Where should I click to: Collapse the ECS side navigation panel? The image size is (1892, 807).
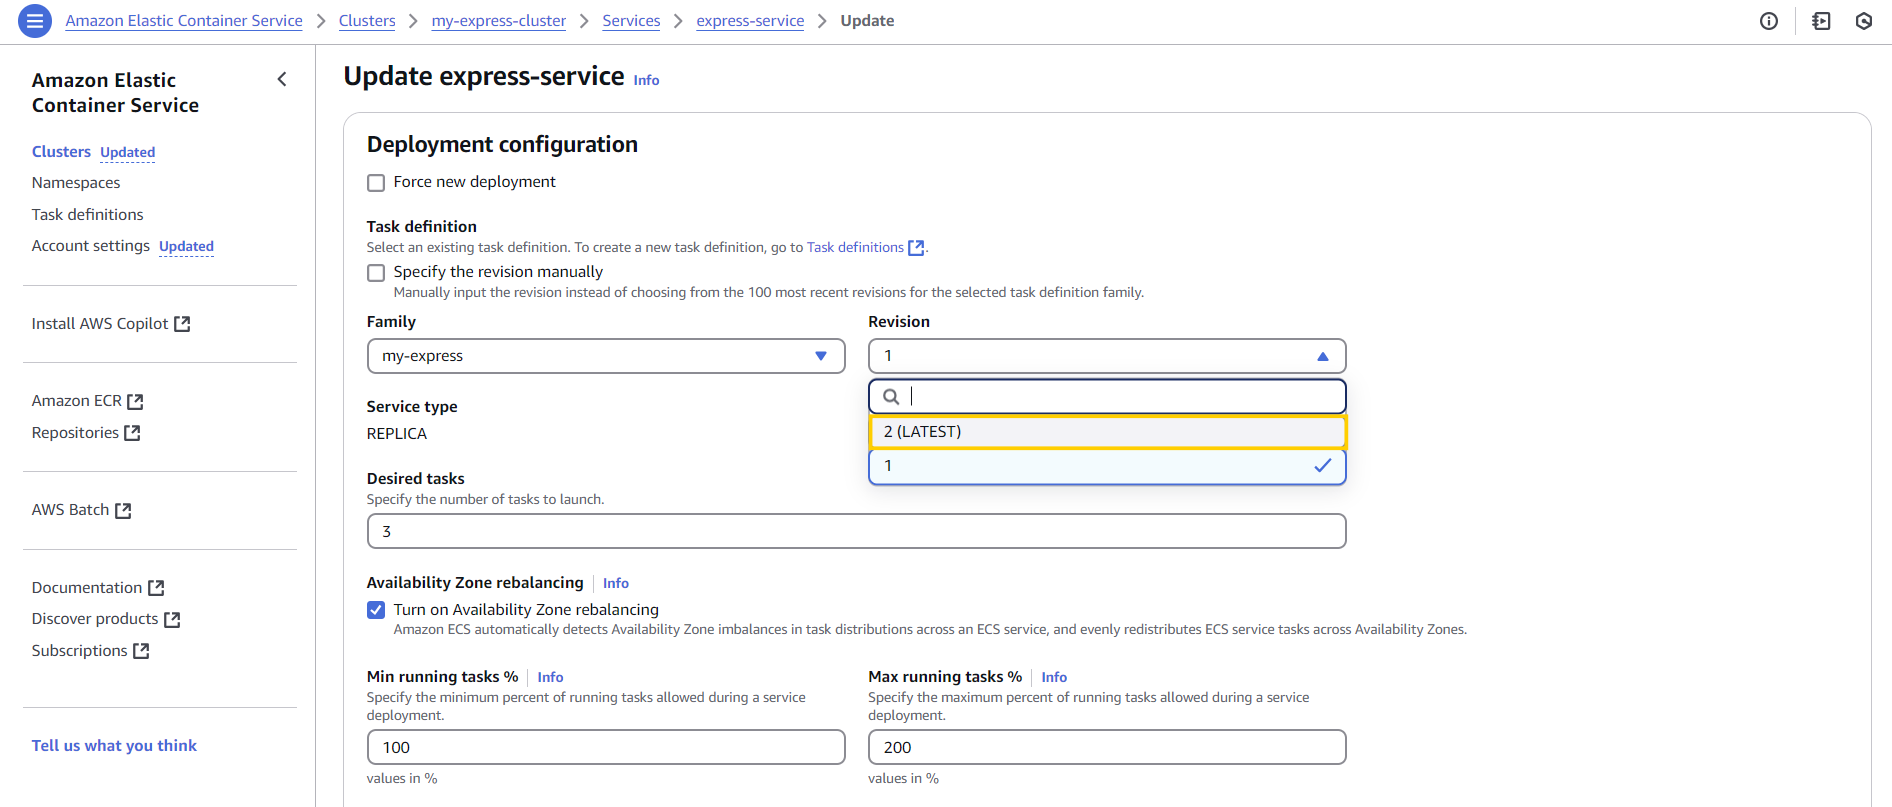point(282,79)
